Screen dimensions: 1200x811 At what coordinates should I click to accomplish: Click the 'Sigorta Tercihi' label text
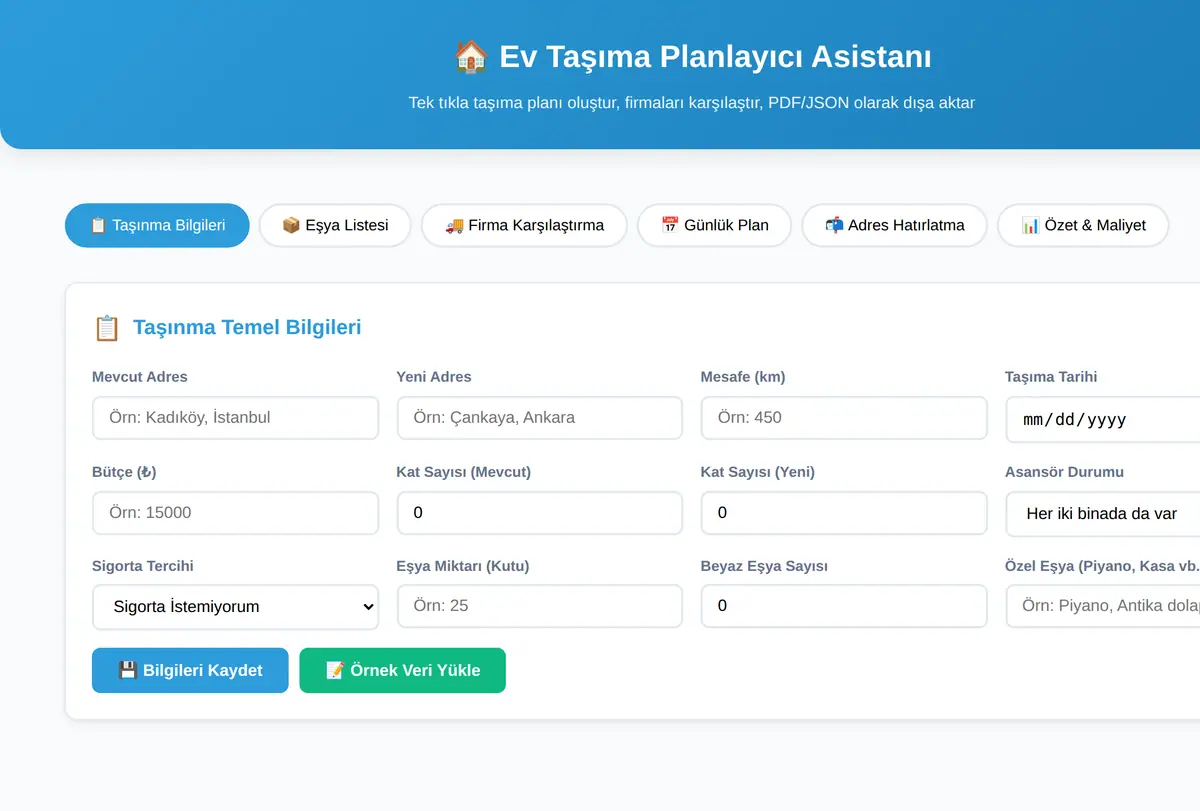click(143, 566)
